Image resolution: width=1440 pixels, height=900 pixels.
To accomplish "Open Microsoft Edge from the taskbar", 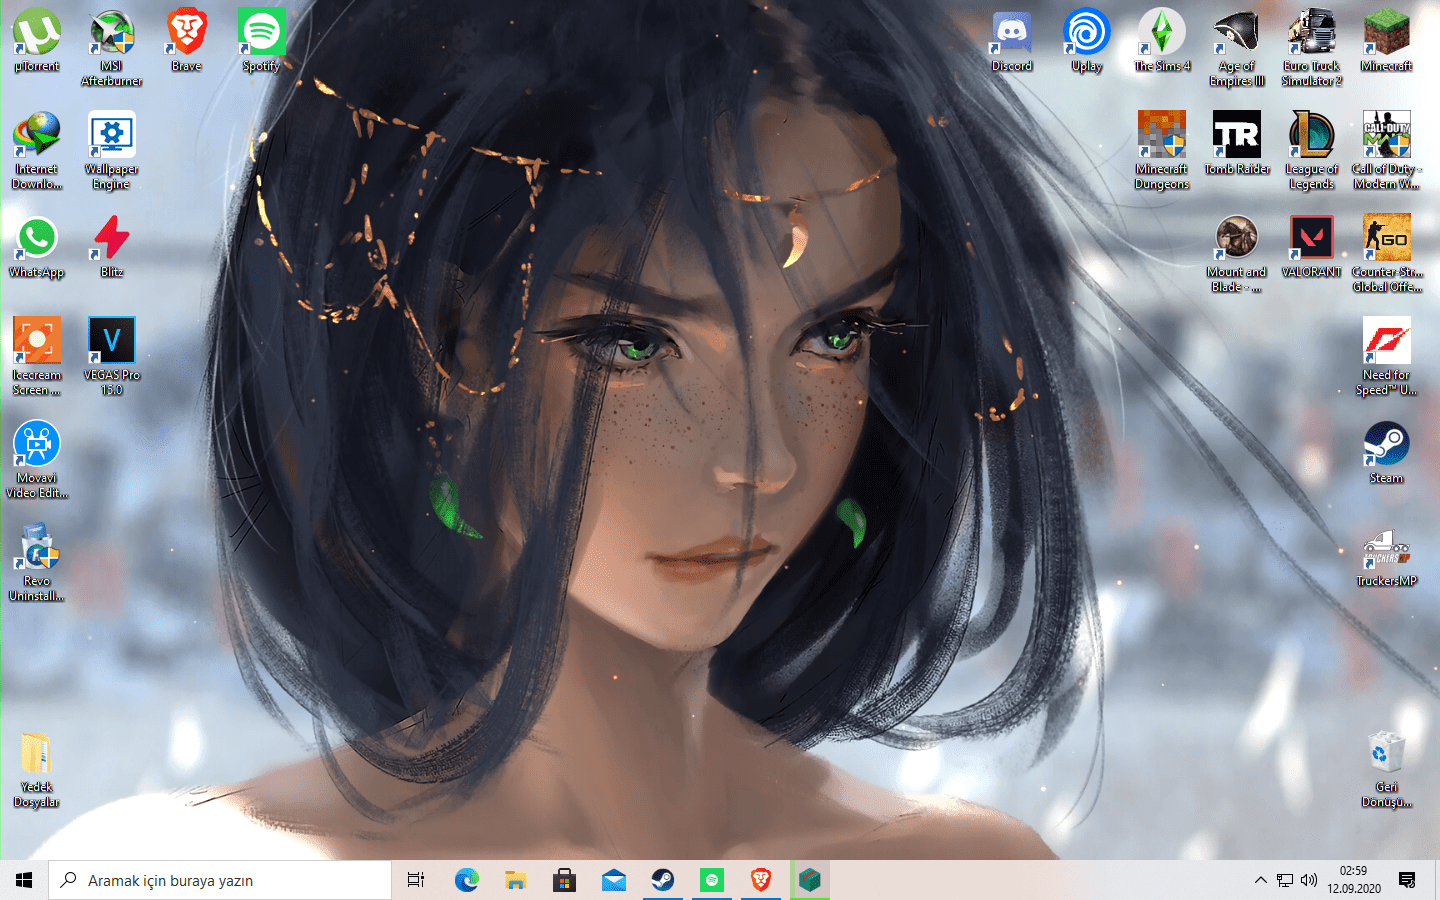I will pos(466,880).
